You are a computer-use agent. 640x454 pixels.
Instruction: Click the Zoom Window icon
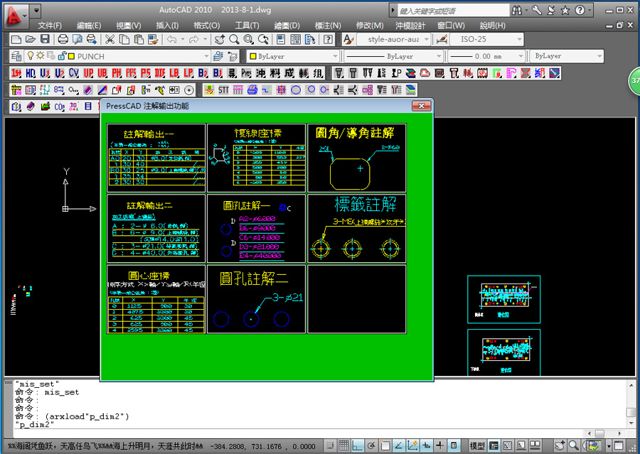(x=249, y=40)
